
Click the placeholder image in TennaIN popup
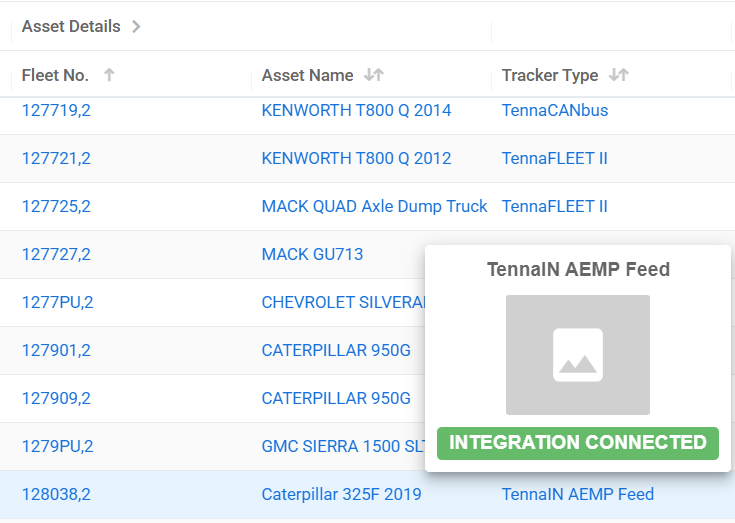tap(578, 355)
